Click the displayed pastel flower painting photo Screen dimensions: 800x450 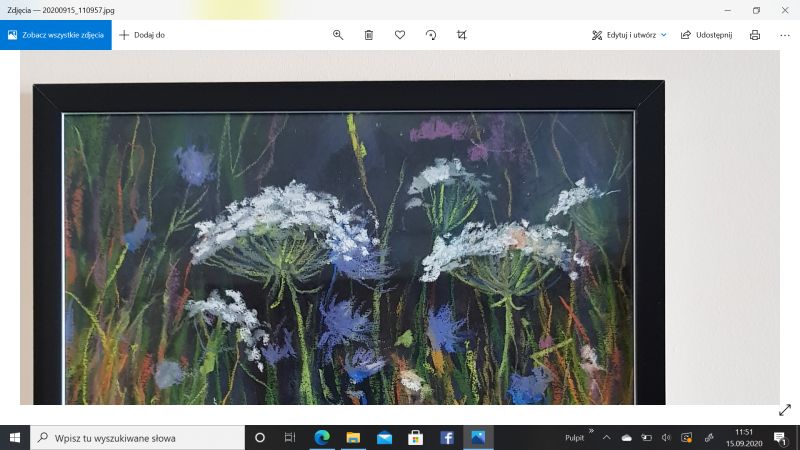400,228
